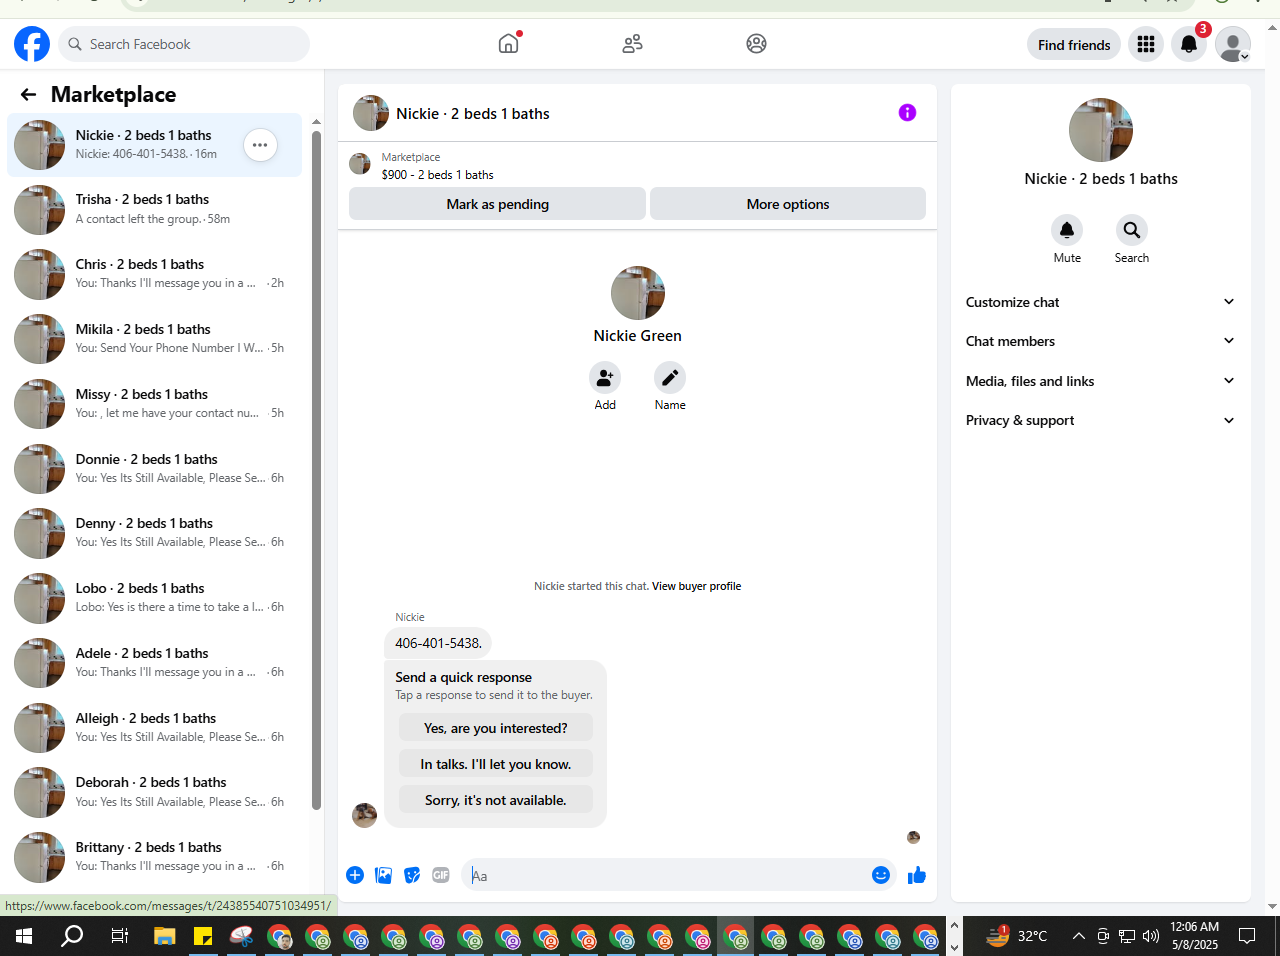The image size is (1280, 956).
Task: Open Mikila's conversation in the list
Action: click(x=155, y=339)
